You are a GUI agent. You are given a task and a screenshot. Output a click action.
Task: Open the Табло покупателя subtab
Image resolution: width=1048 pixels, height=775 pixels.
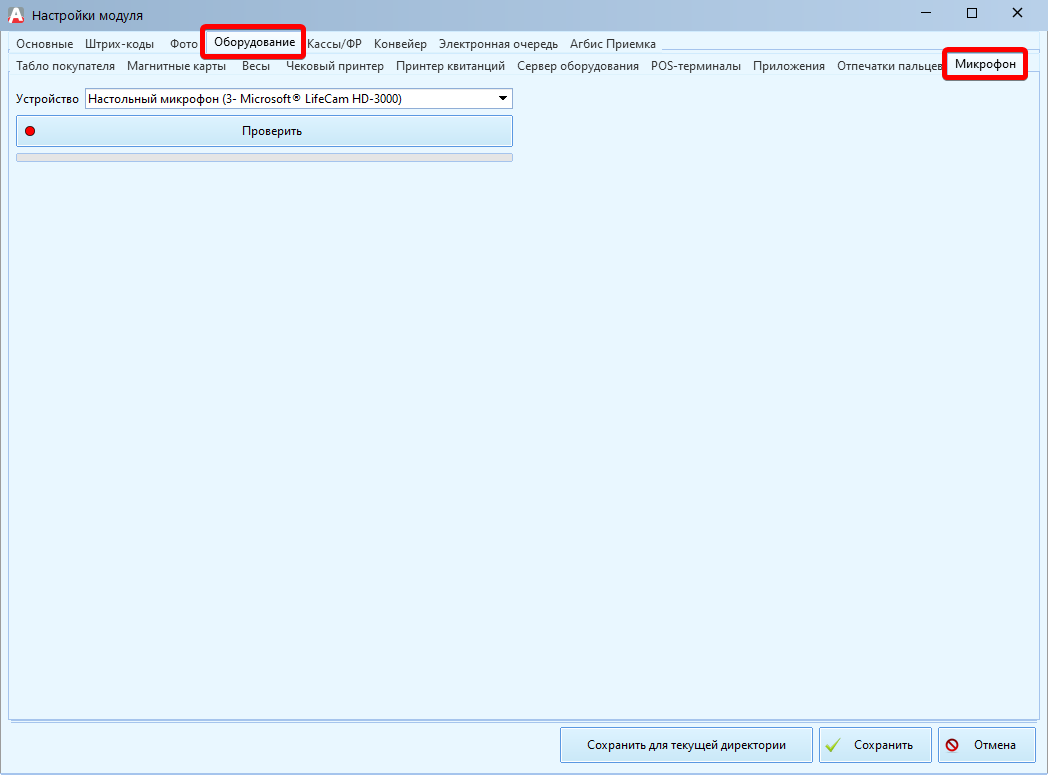click(66, 66)
